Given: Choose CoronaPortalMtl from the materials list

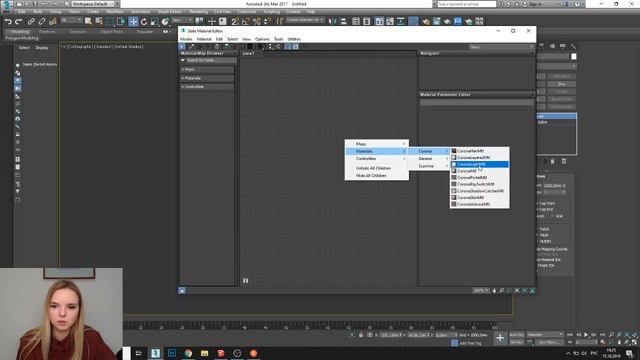Looking at the screenshot, I should point(480,178).
